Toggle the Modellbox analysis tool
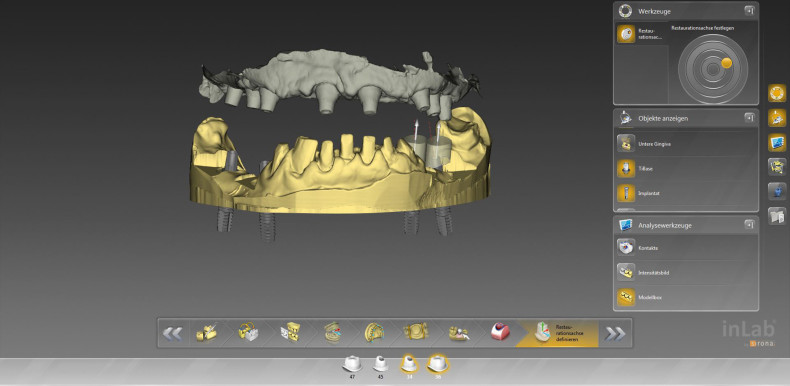Viewport: 790px width, 386px height. click(x=687, y=297)
